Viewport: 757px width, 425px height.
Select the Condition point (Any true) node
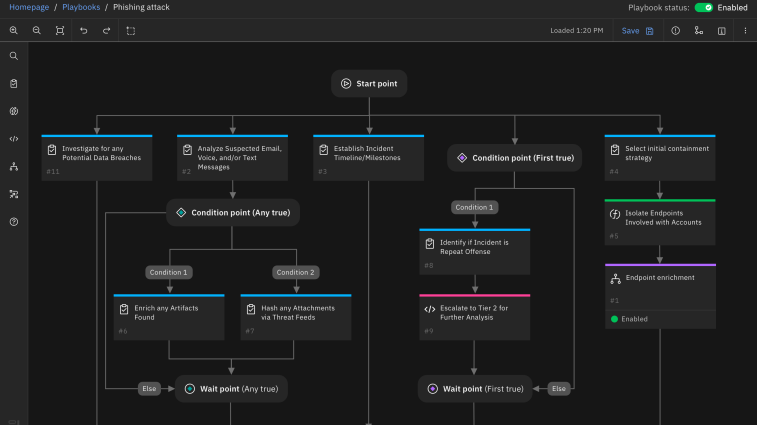(x=232, y=212)
